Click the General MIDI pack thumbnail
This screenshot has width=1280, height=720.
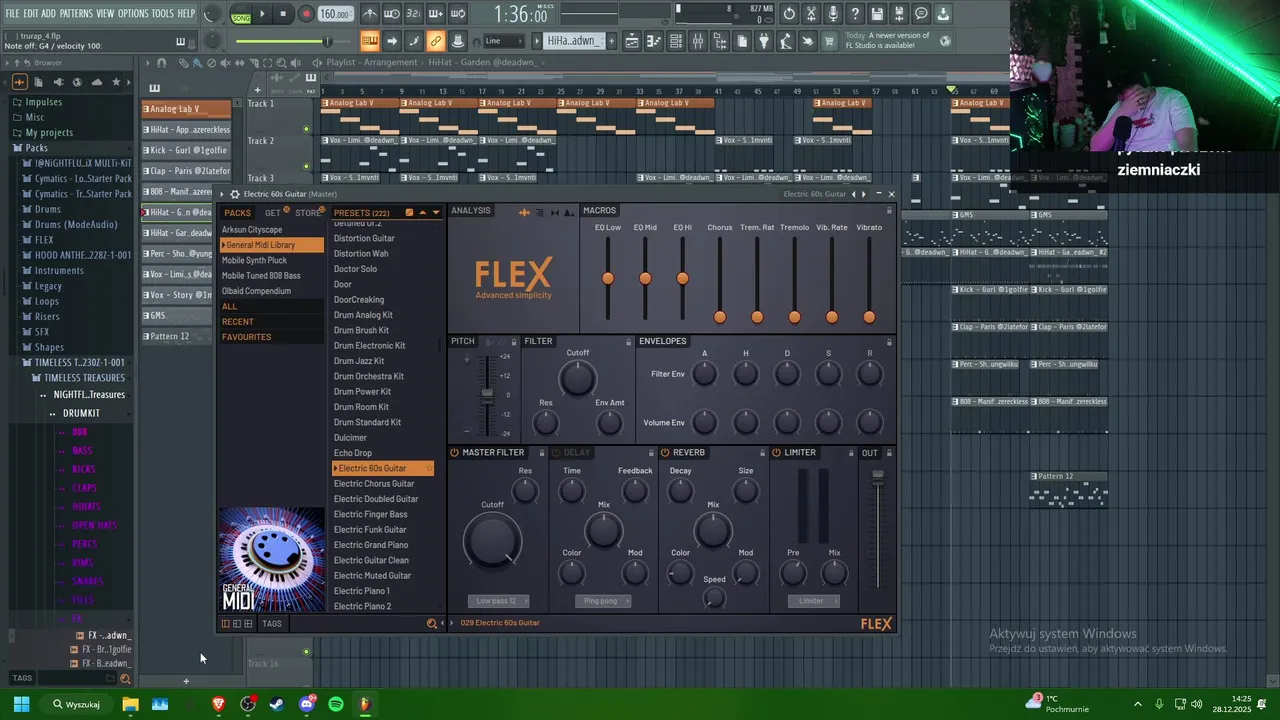(272, 560)
